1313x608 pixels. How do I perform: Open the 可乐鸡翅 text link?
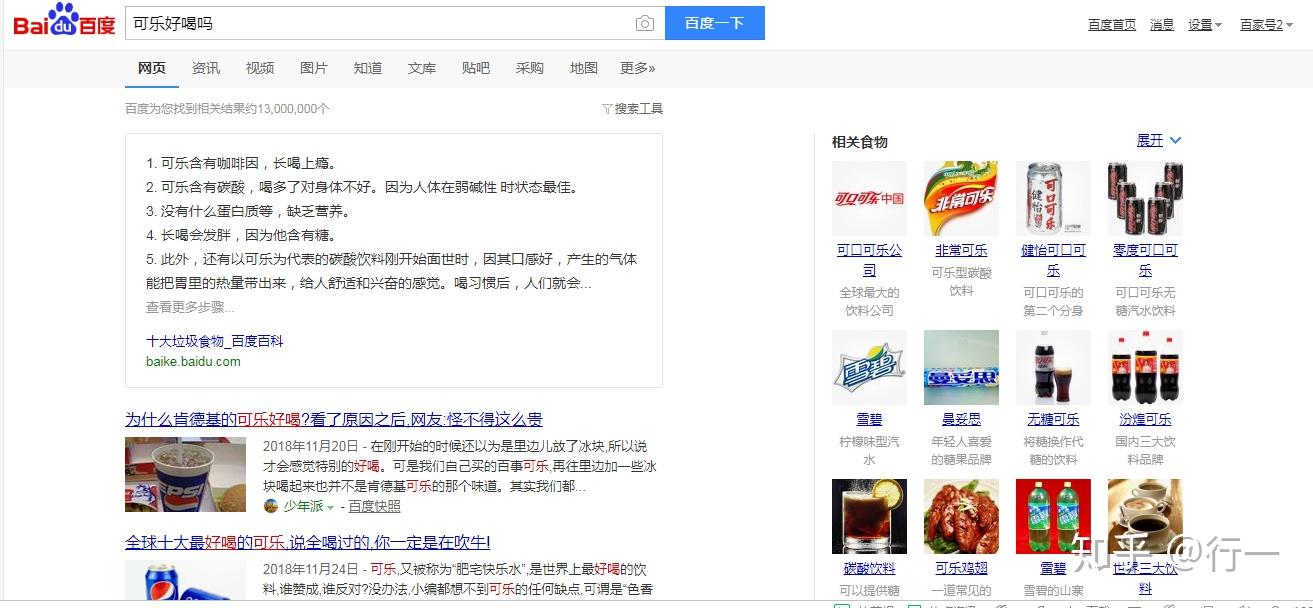pyautogui.click(x=961, y=568)
